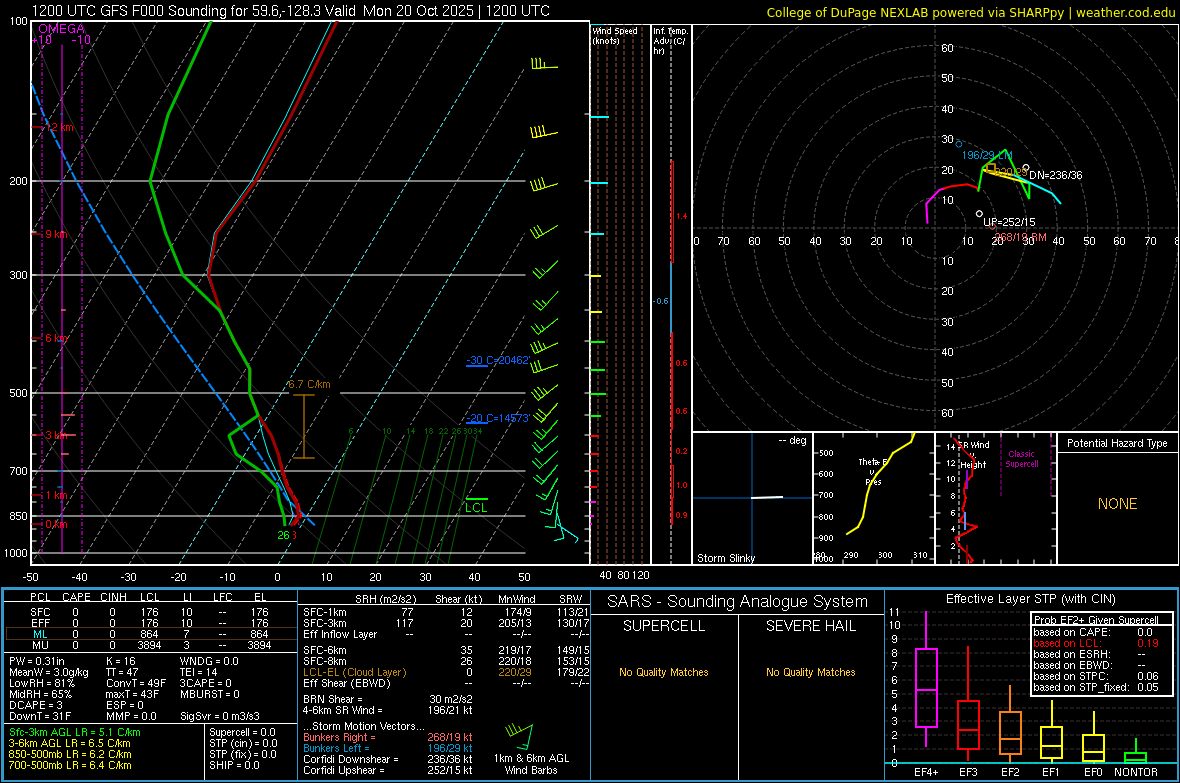Select the 'based on STPC:' probability line

(x=1096, y=676)
